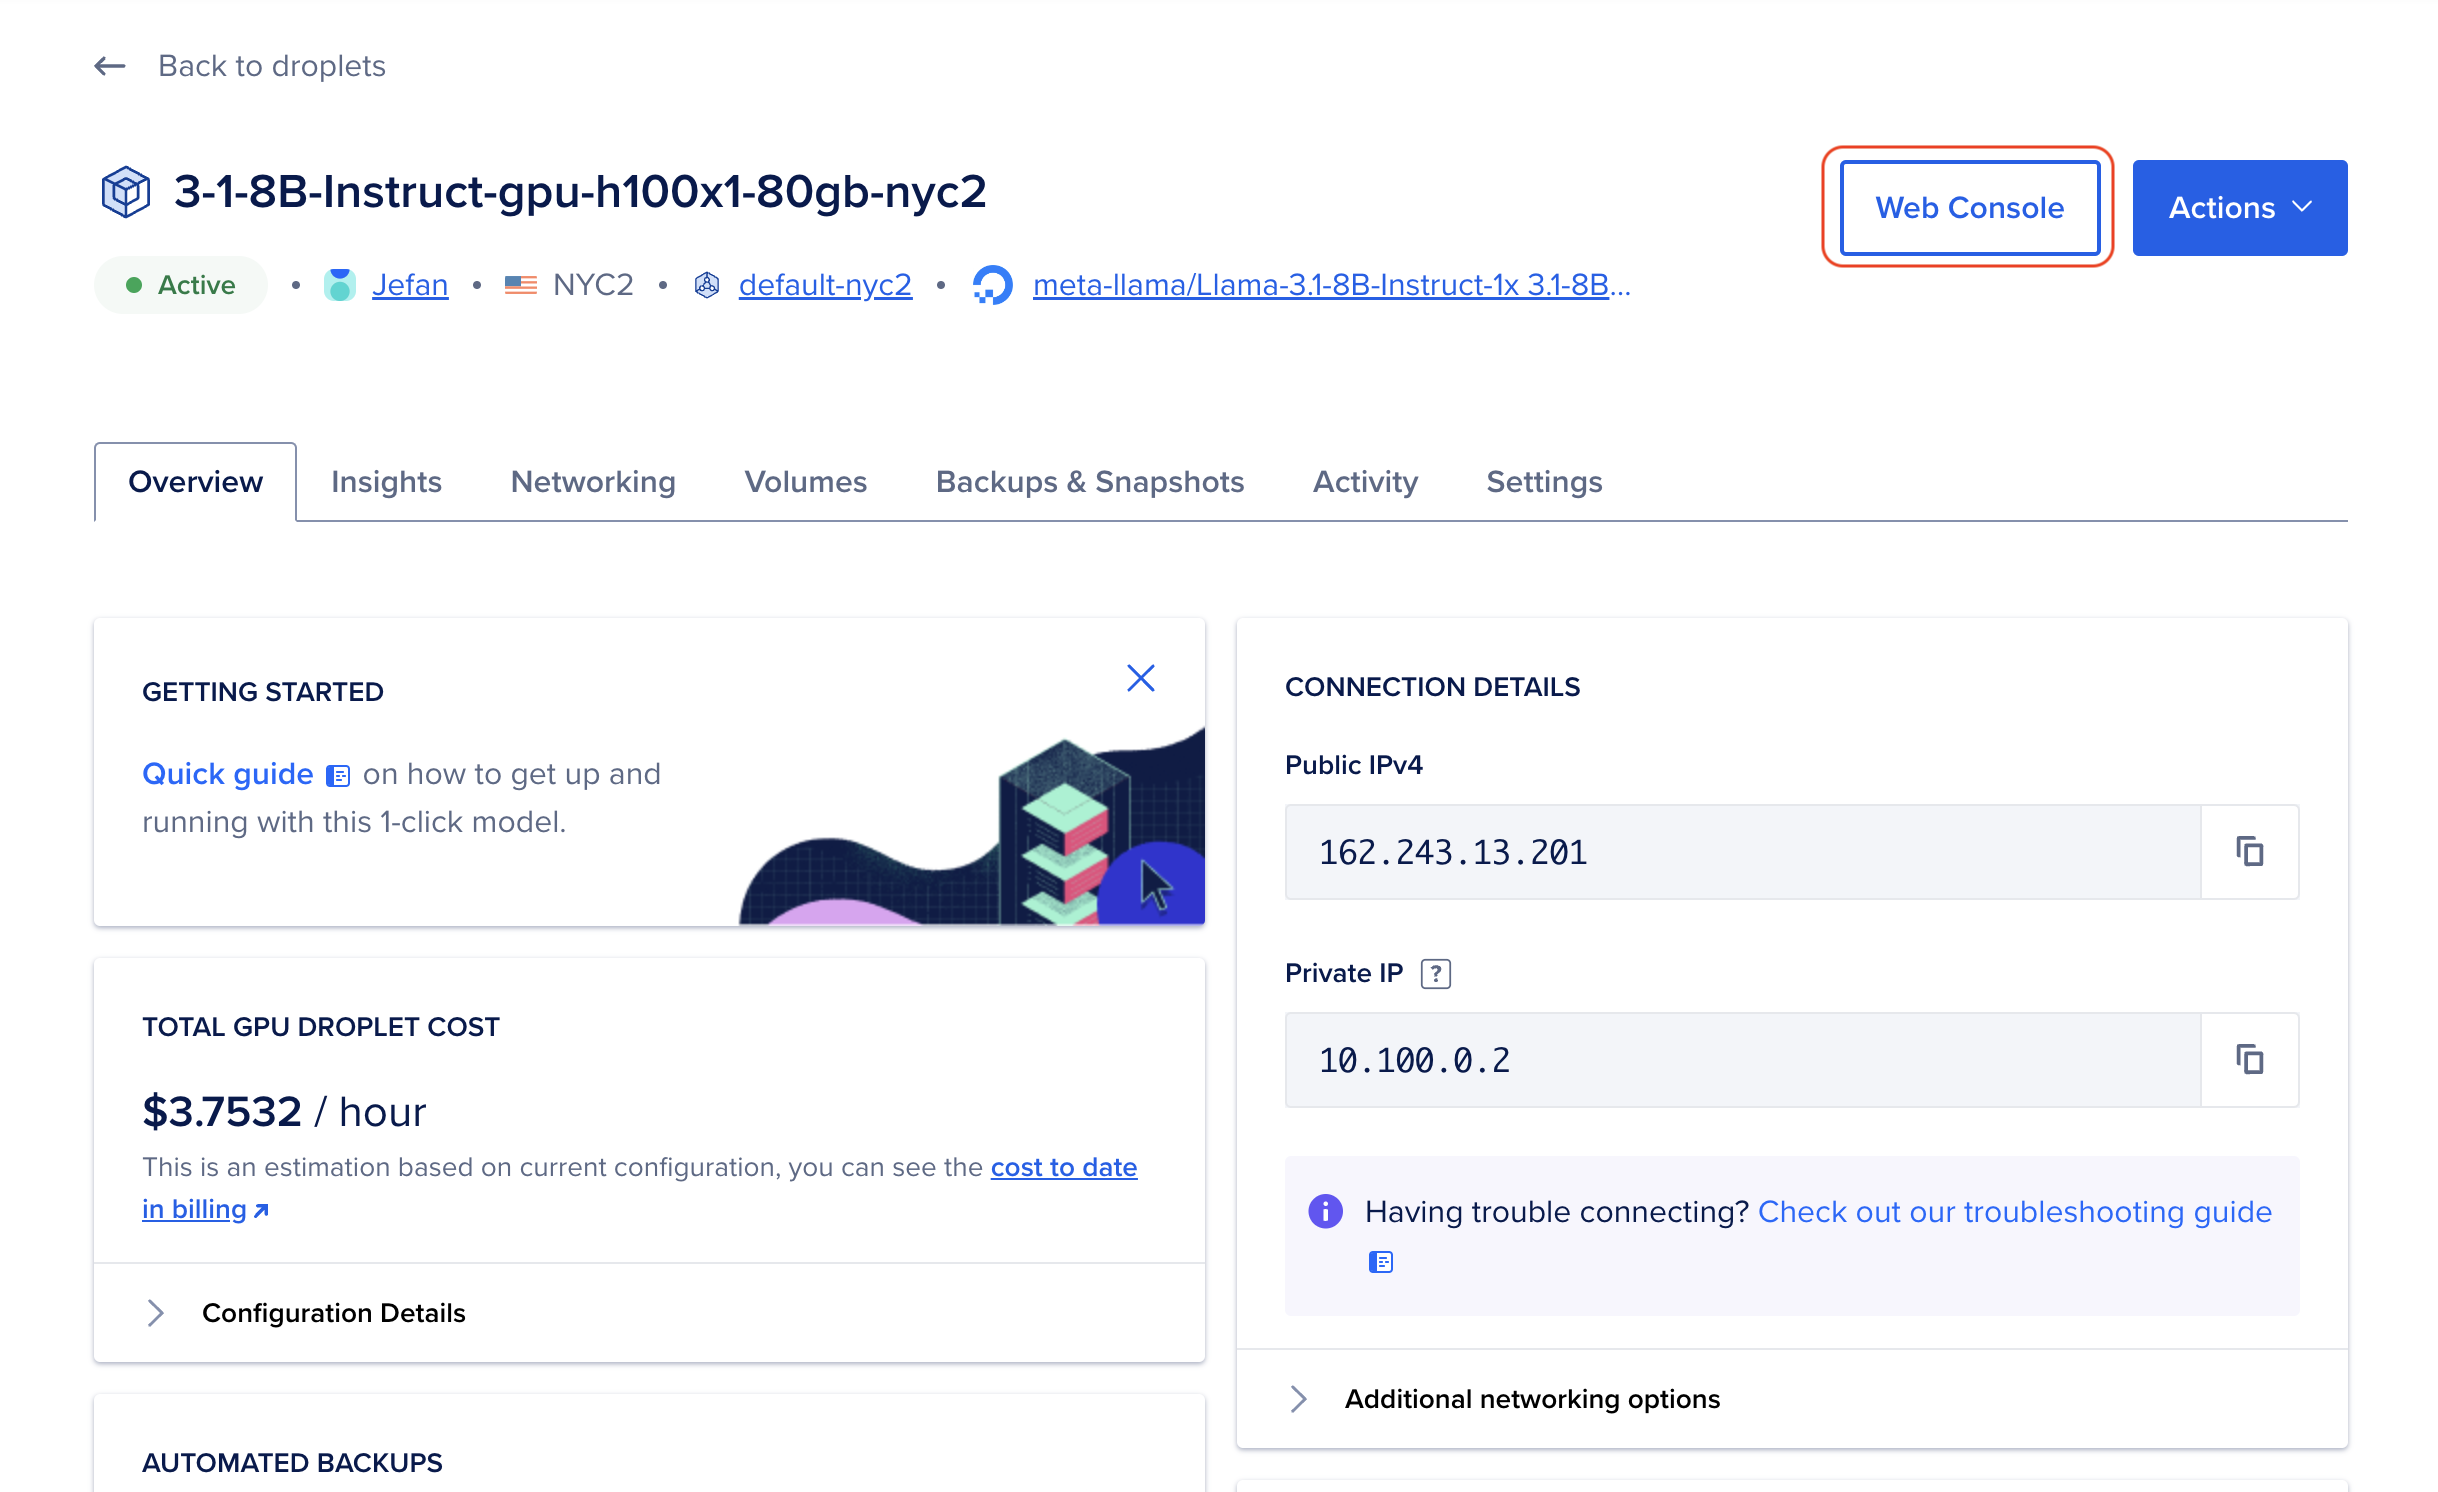The image size is (2438, 1492).
Task: Click the Jefan avatar icon
Action: point(341,284)
